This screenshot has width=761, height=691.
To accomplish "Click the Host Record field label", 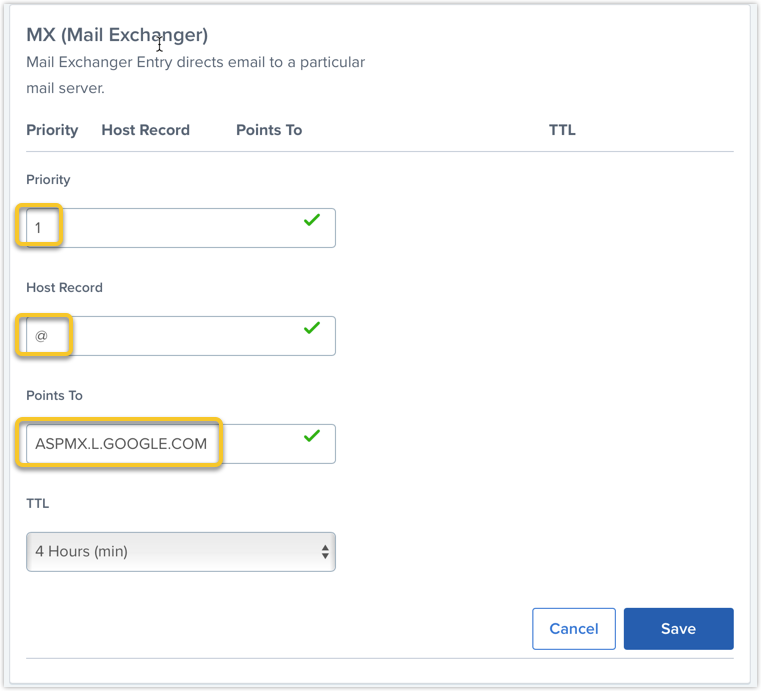I will tap(64, 288).
